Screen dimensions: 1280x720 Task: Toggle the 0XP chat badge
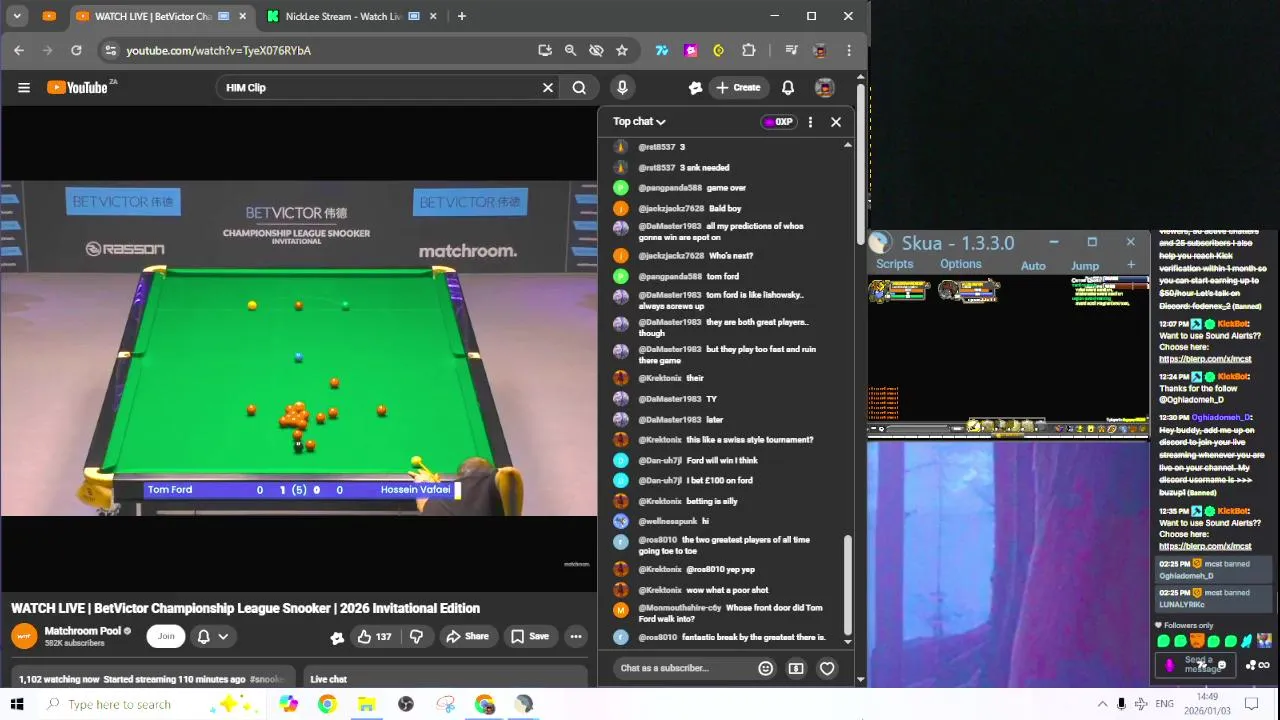coord(778,122)
